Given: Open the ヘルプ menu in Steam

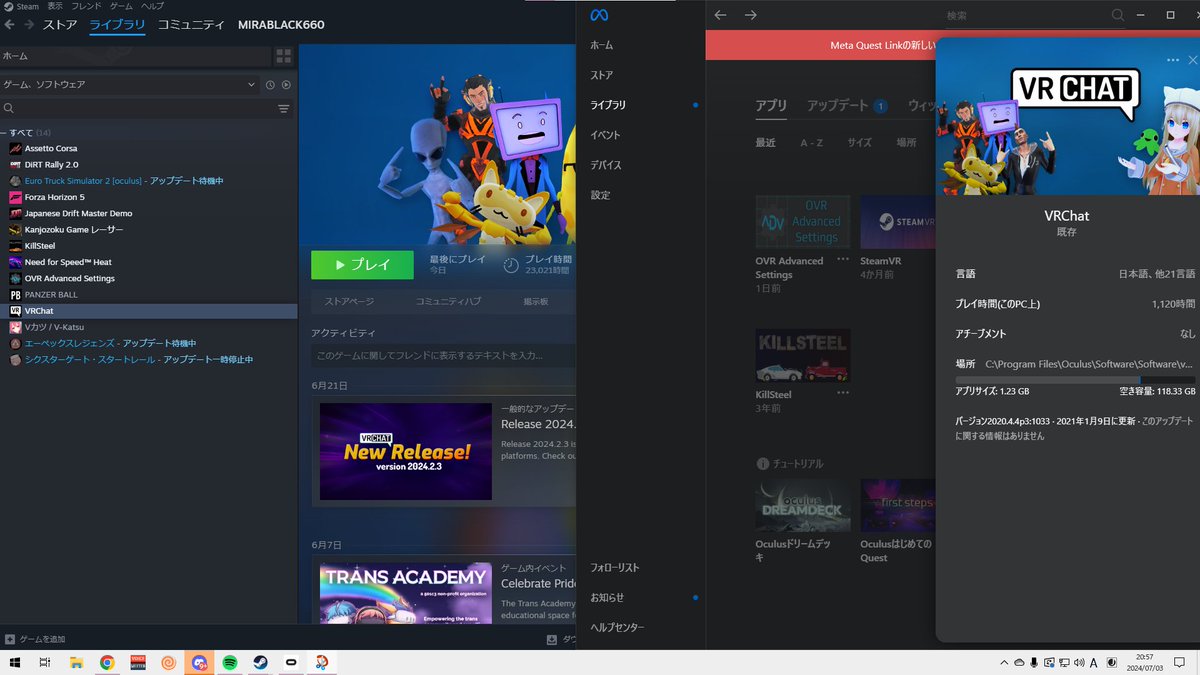Looking at the screenshot, I should point(152,6).
